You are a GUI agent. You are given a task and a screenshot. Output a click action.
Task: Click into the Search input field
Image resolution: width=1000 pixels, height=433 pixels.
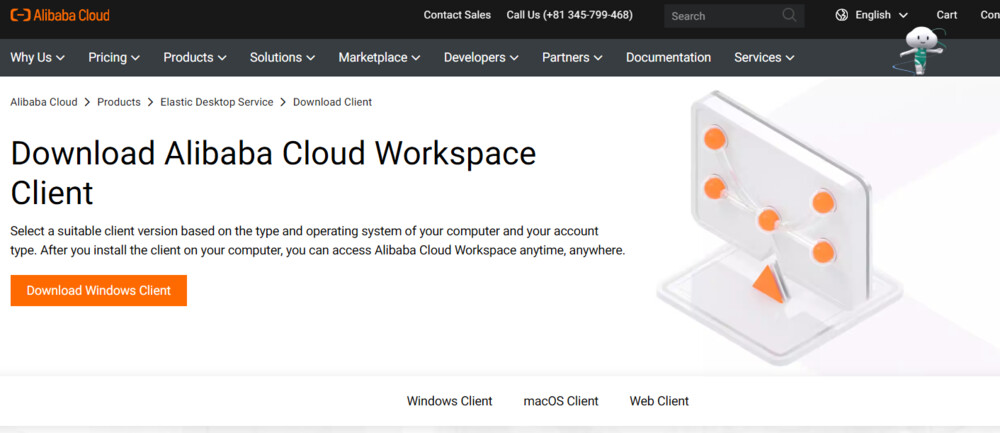722,16
